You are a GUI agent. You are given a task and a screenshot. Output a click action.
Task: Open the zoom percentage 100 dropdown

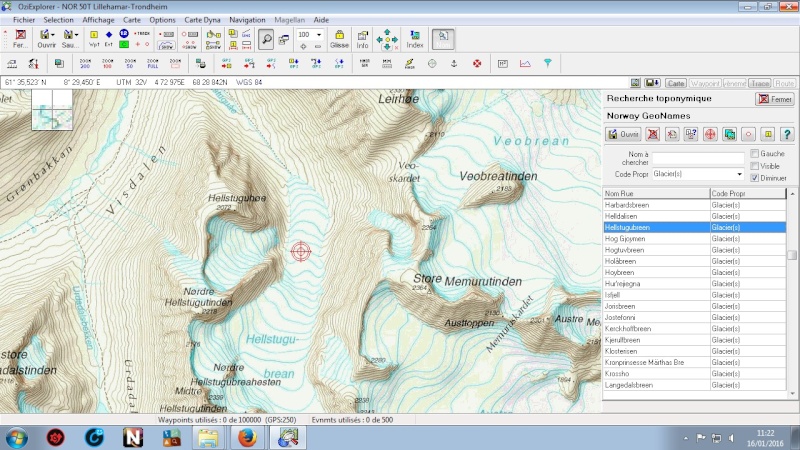point(319,35)
